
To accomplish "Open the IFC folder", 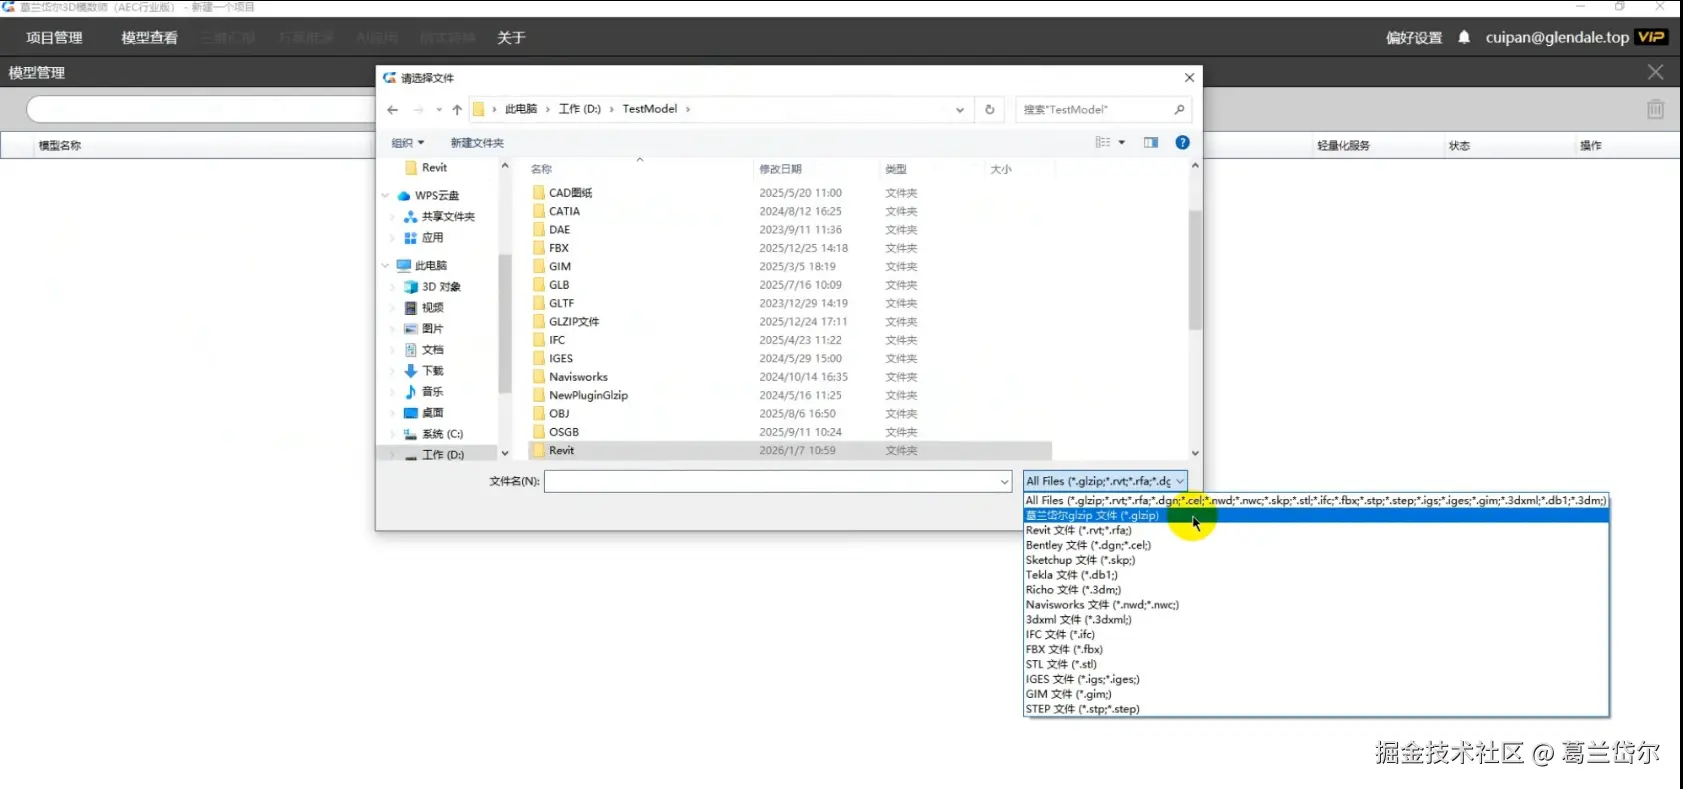I will point(557,340).
